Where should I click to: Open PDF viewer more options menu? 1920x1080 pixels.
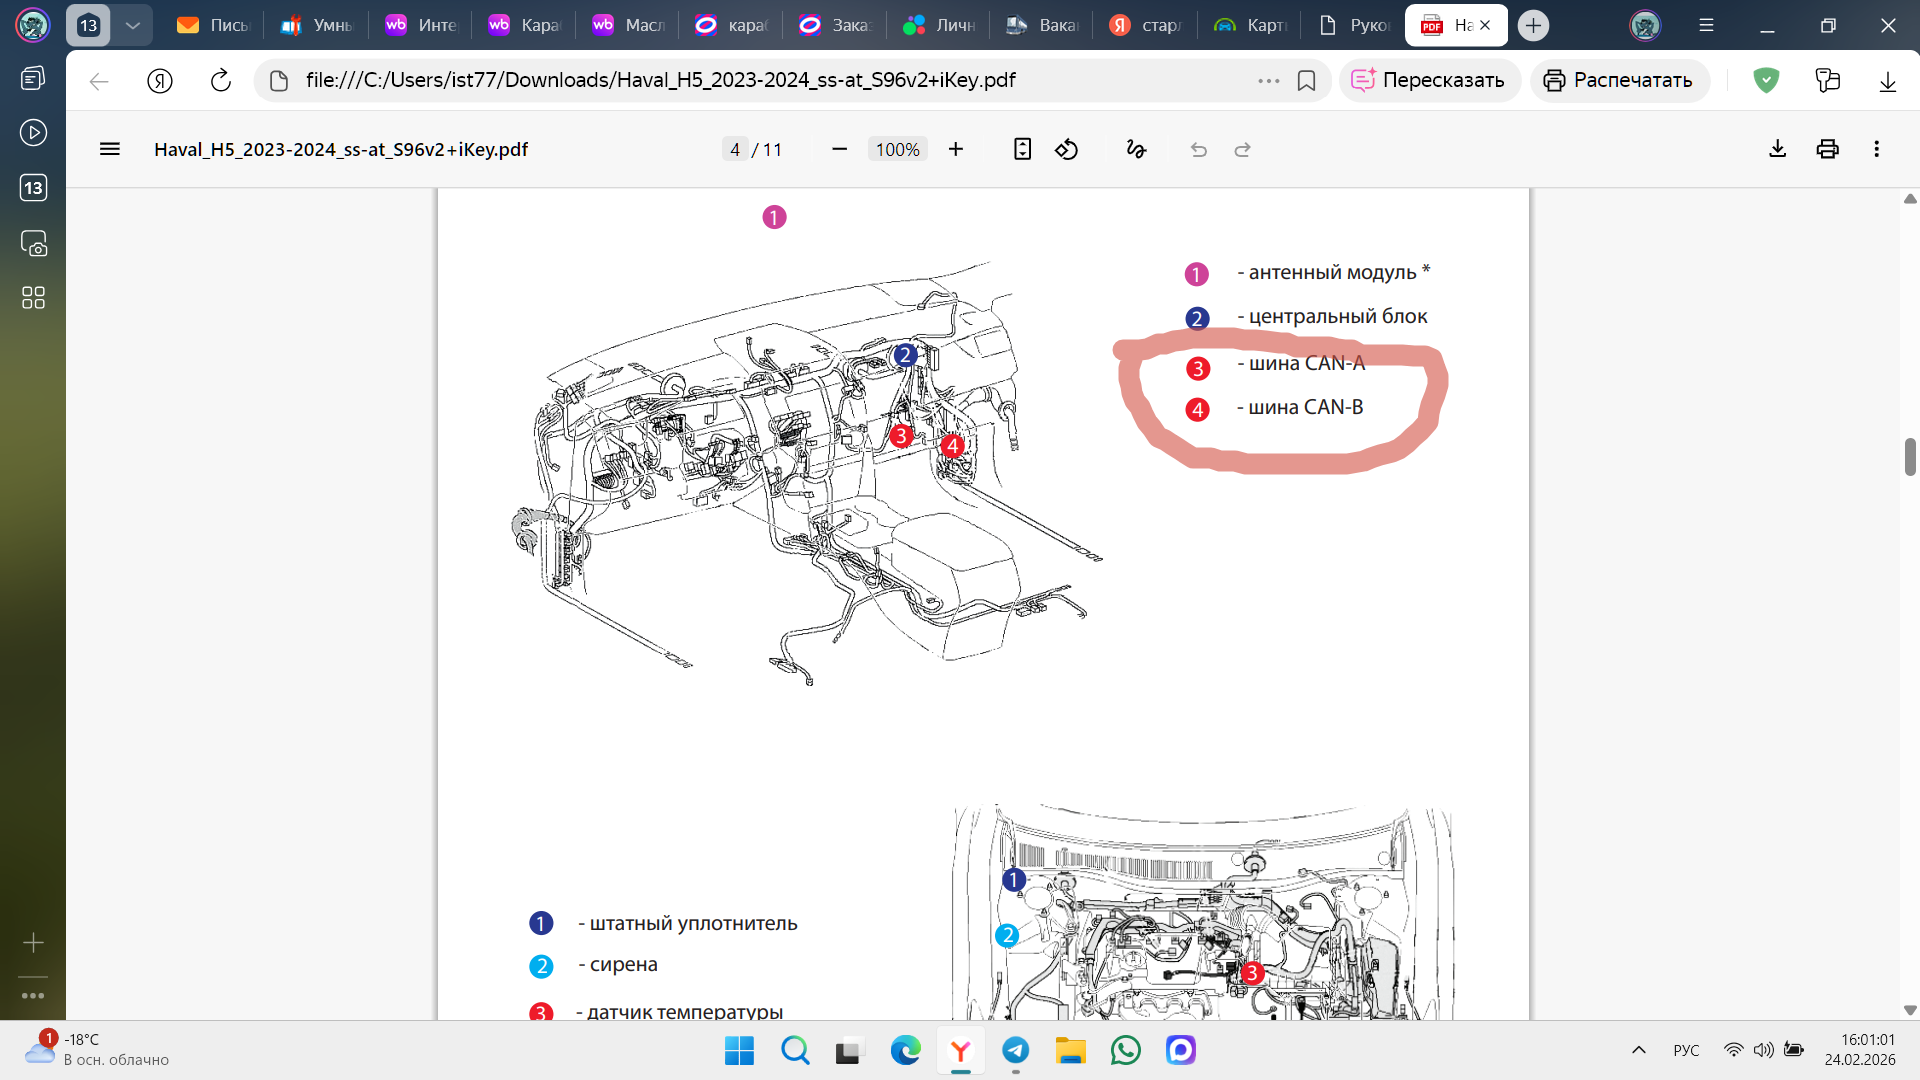pos(1876,150)
